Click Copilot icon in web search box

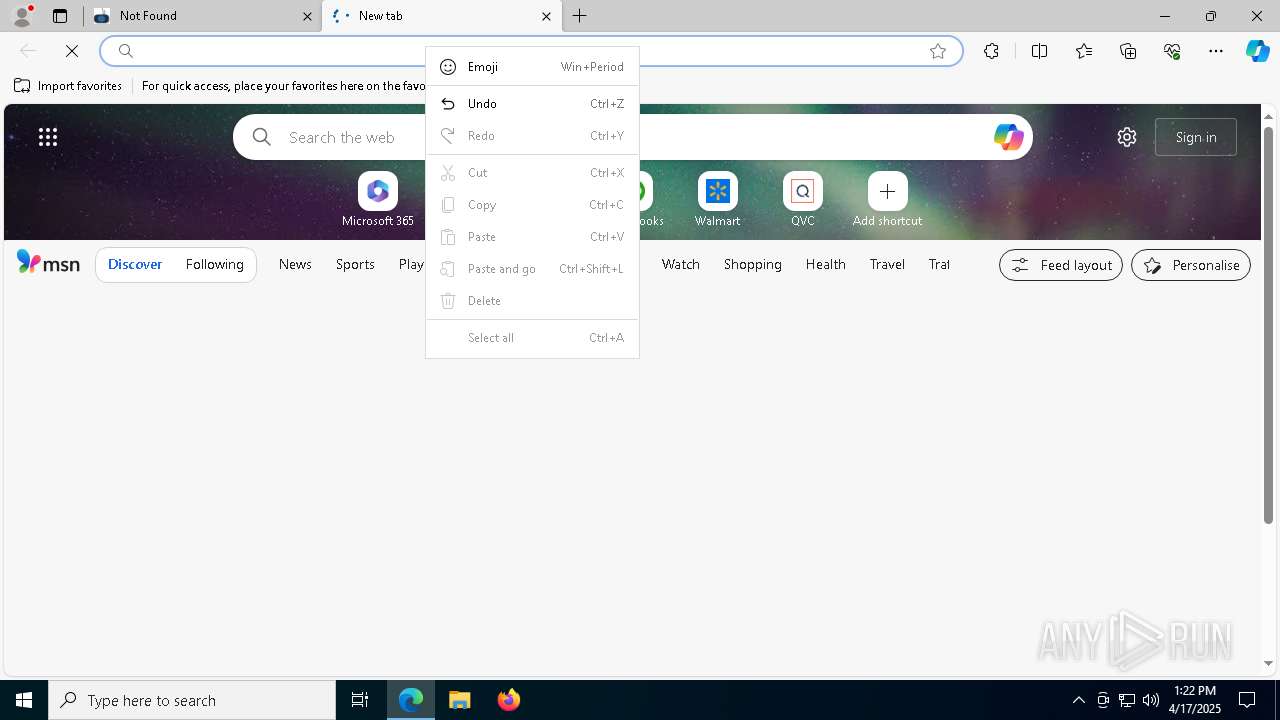point(1008,137)
